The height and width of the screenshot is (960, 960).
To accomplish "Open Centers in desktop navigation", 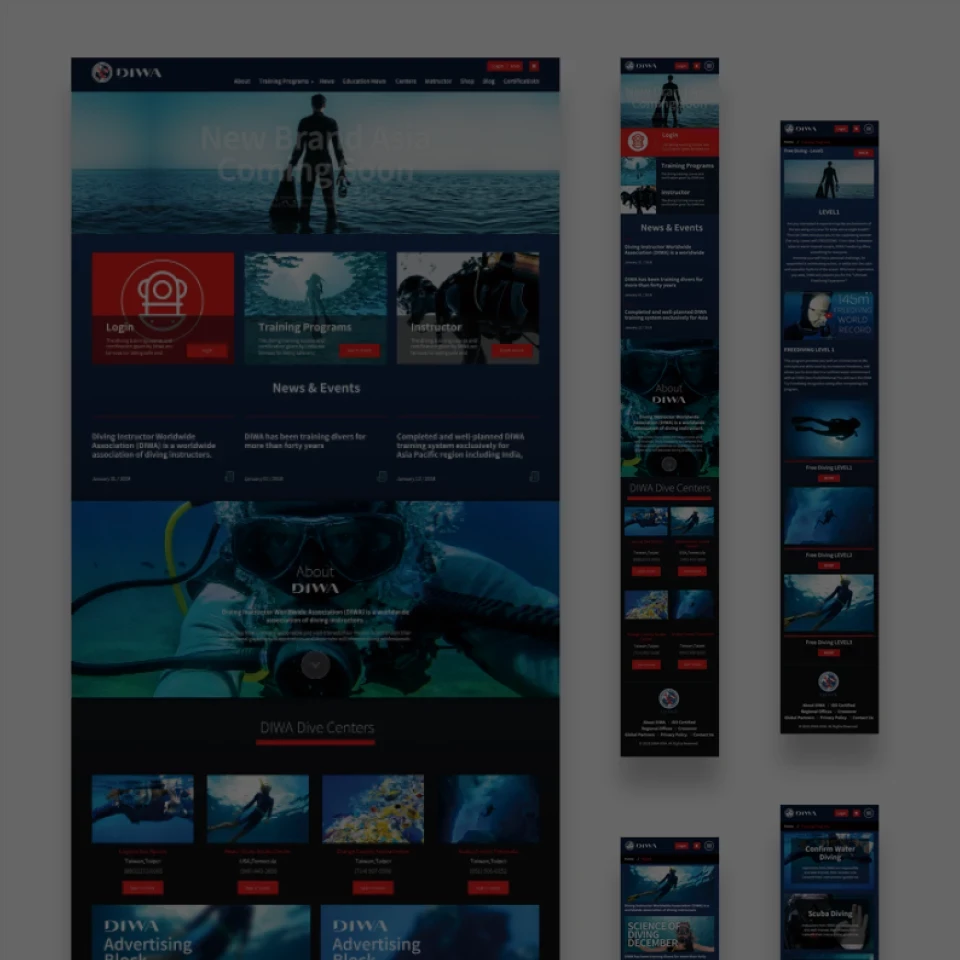I will tap(405, 81).
